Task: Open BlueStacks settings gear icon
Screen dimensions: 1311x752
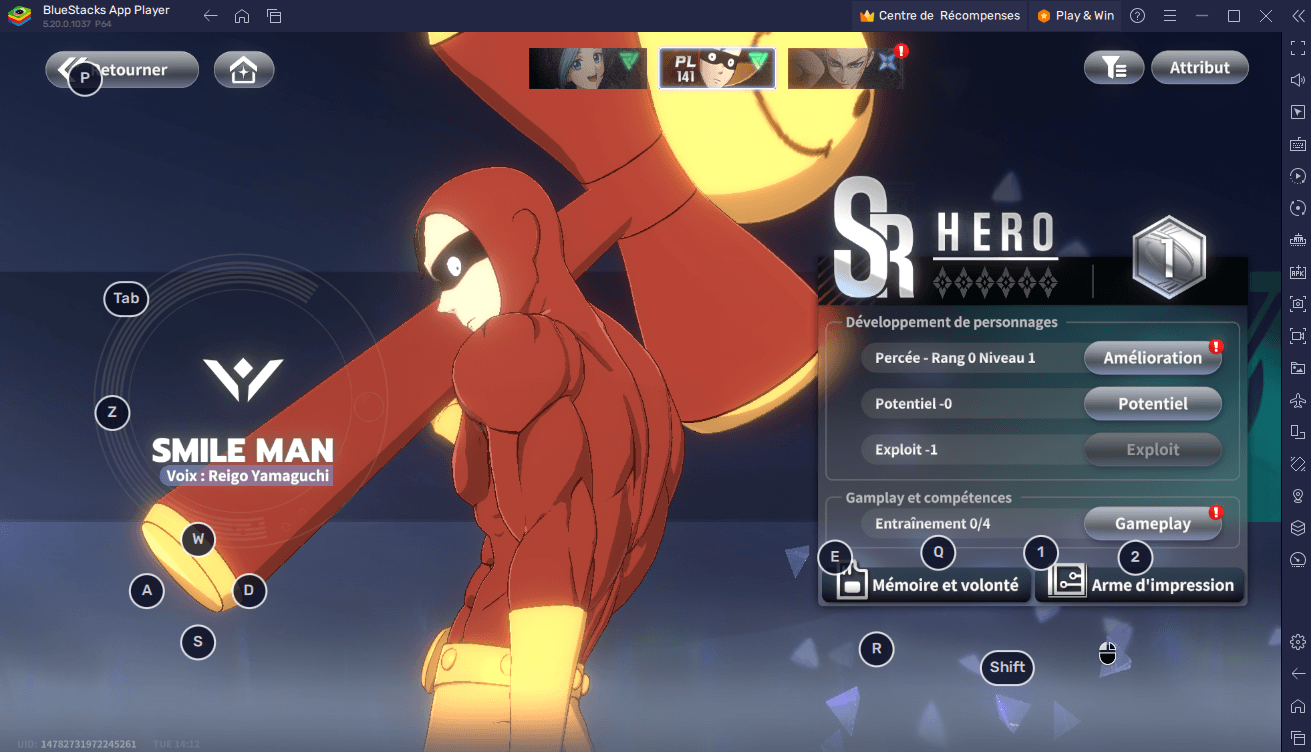Action: pos(1298,641)
